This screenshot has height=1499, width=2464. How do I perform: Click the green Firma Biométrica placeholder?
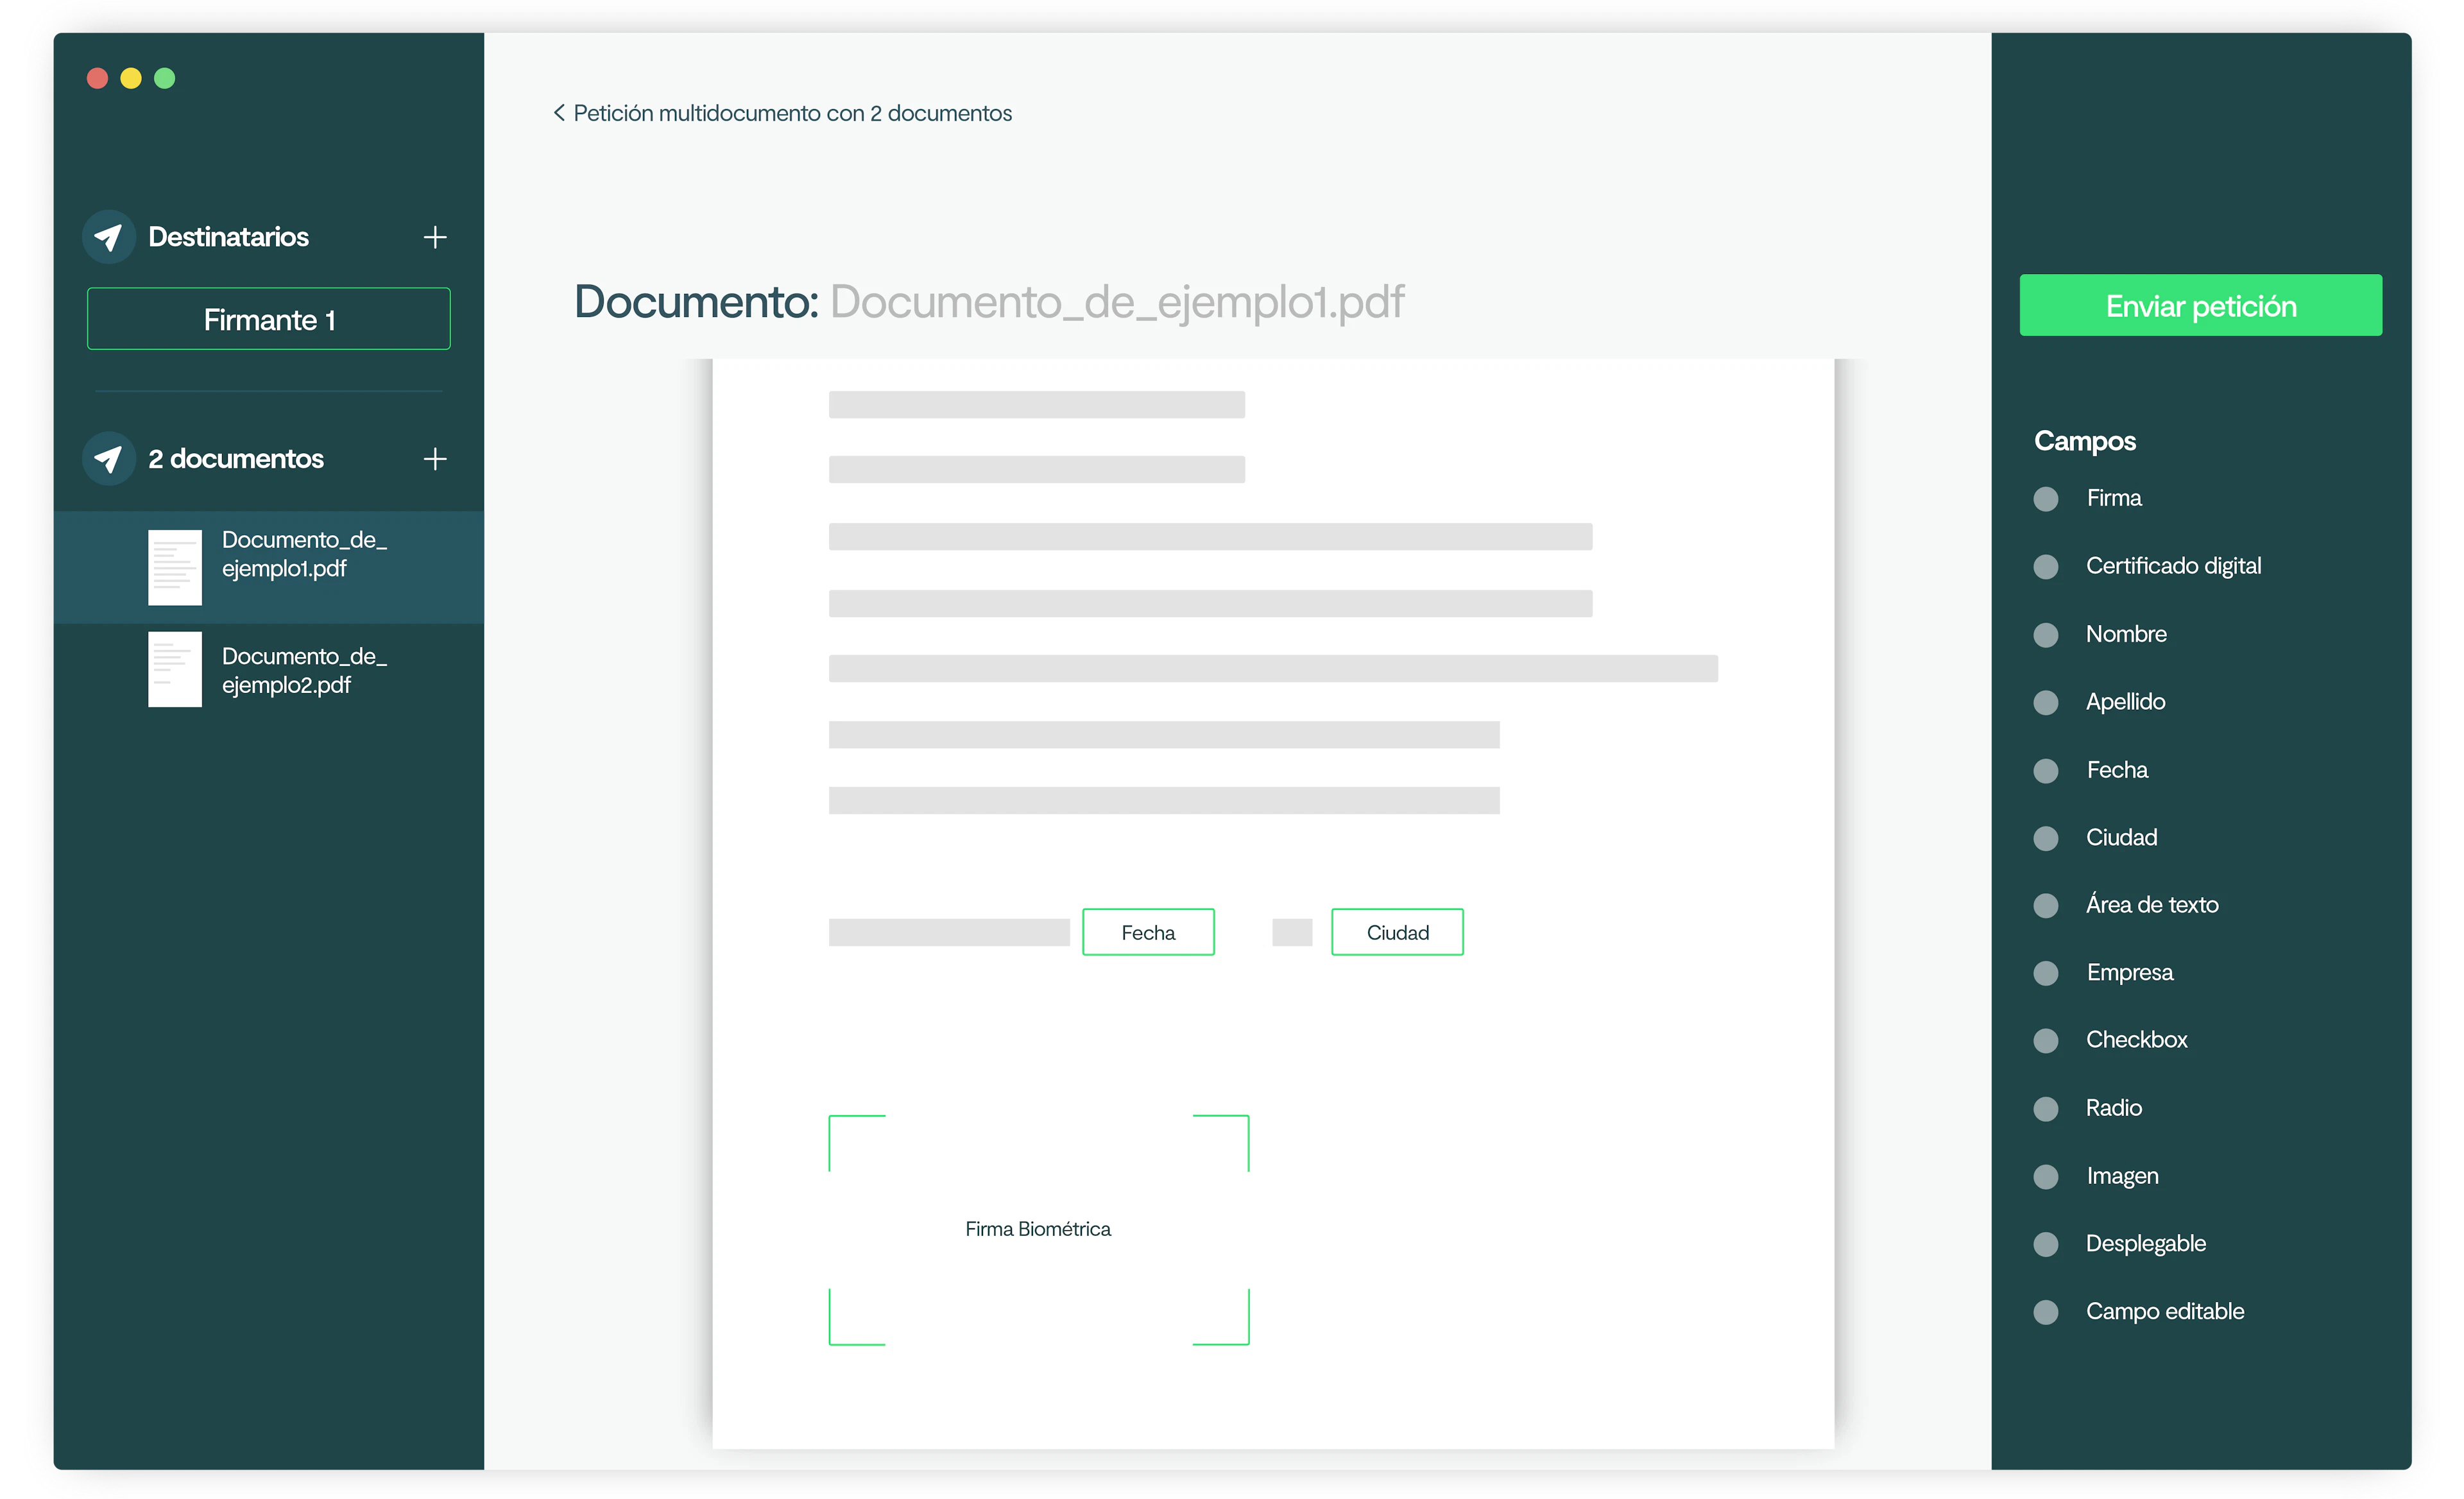(x=1038, y=1229)
